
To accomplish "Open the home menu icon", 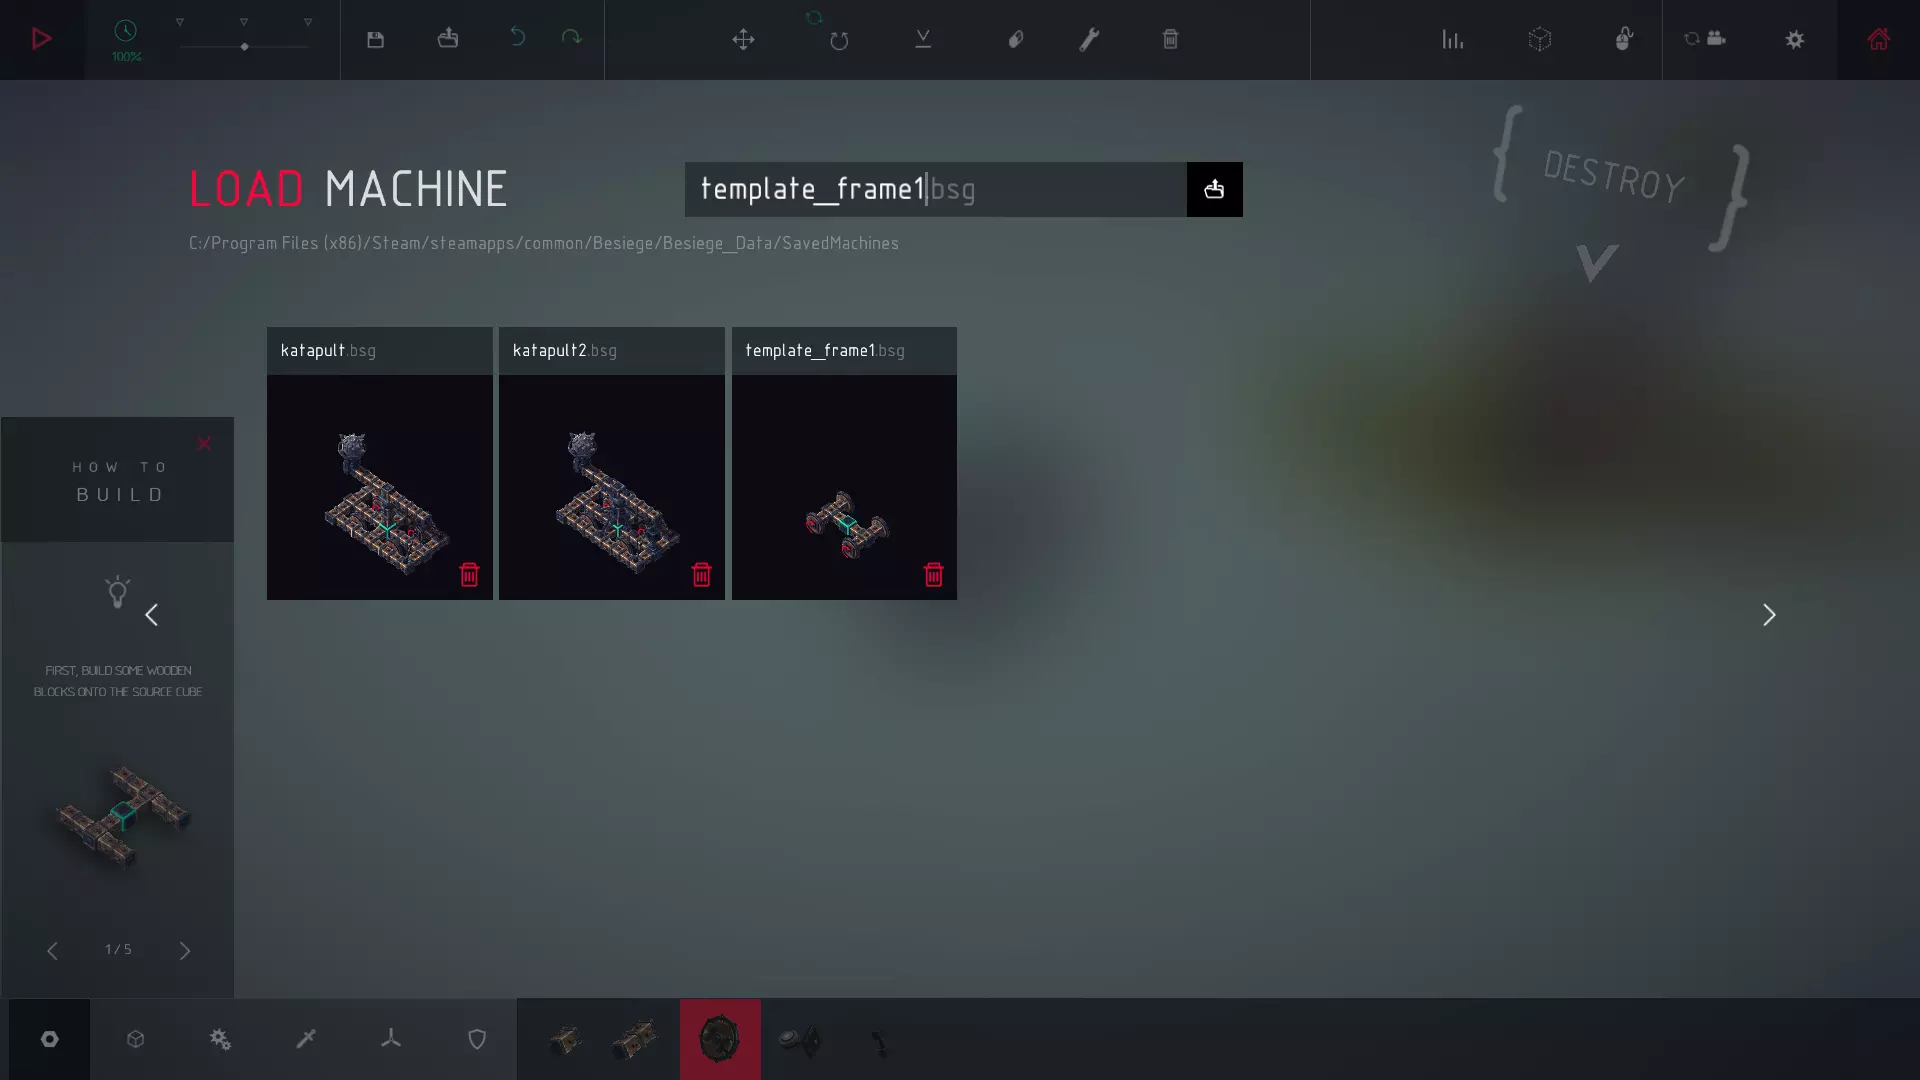I will [x=1878, y=39].
